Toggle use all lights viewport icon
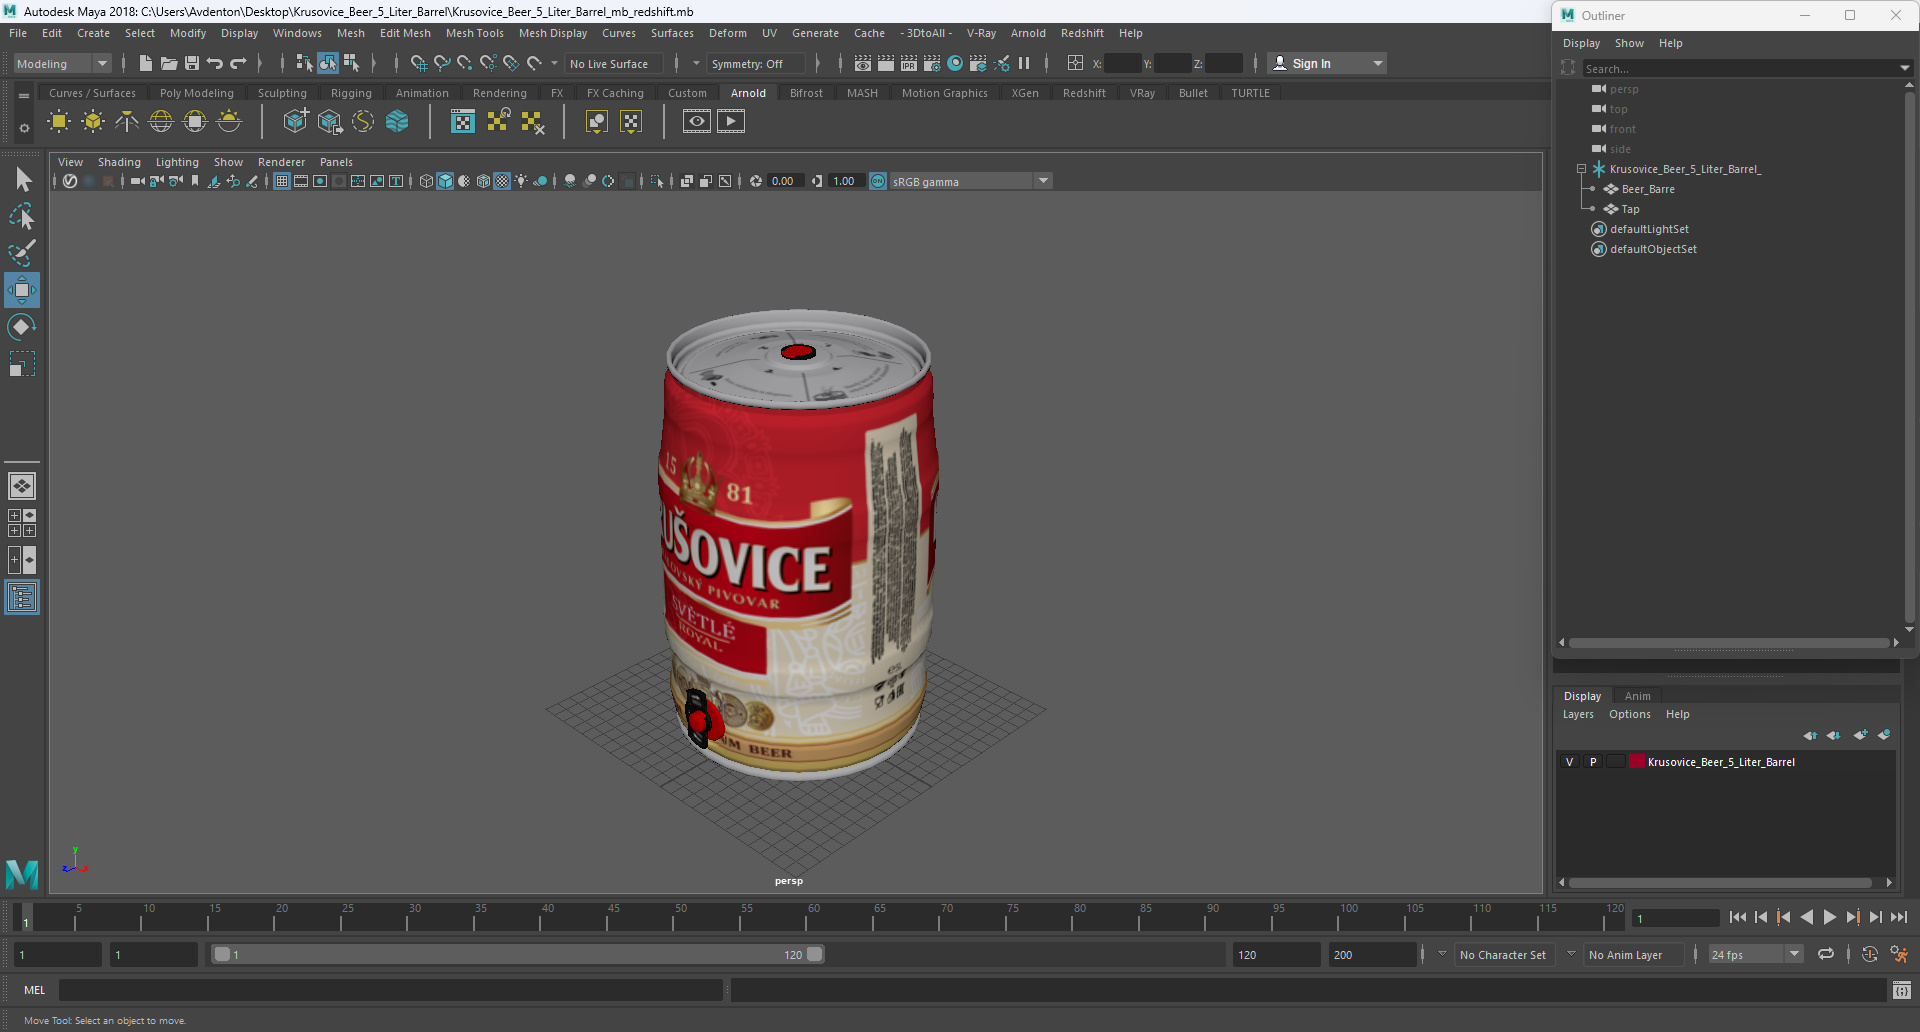 tap(521, 181)
